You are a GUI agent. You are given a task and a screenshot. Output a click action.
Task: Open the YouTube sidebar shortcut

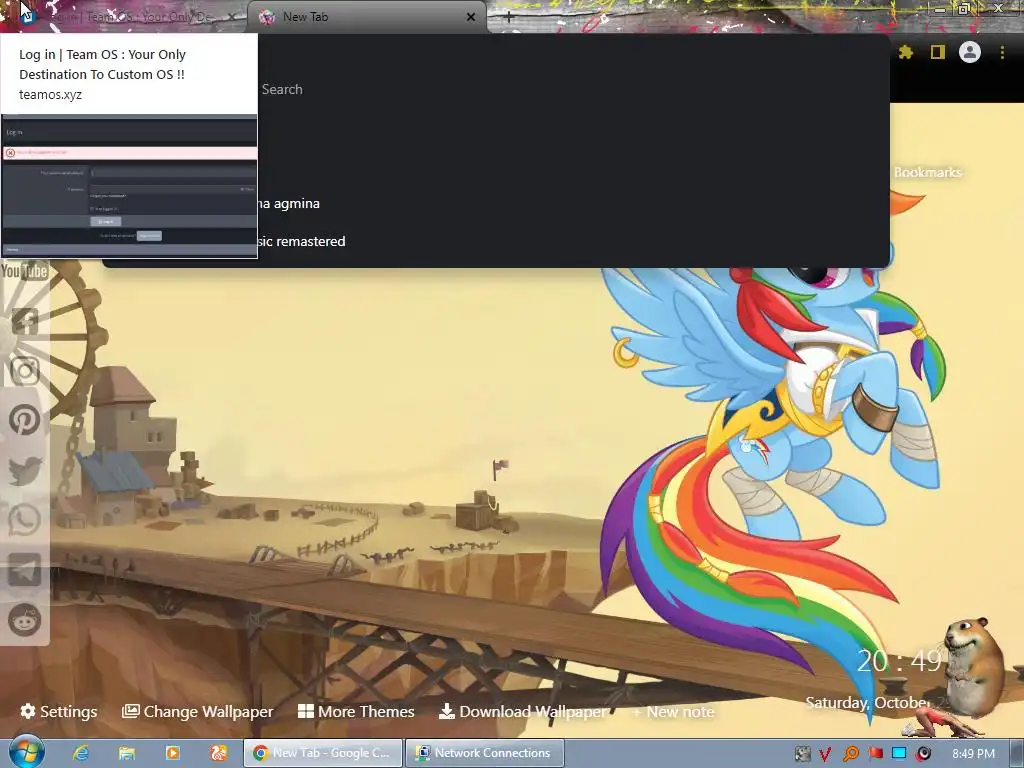click(24, 271)
